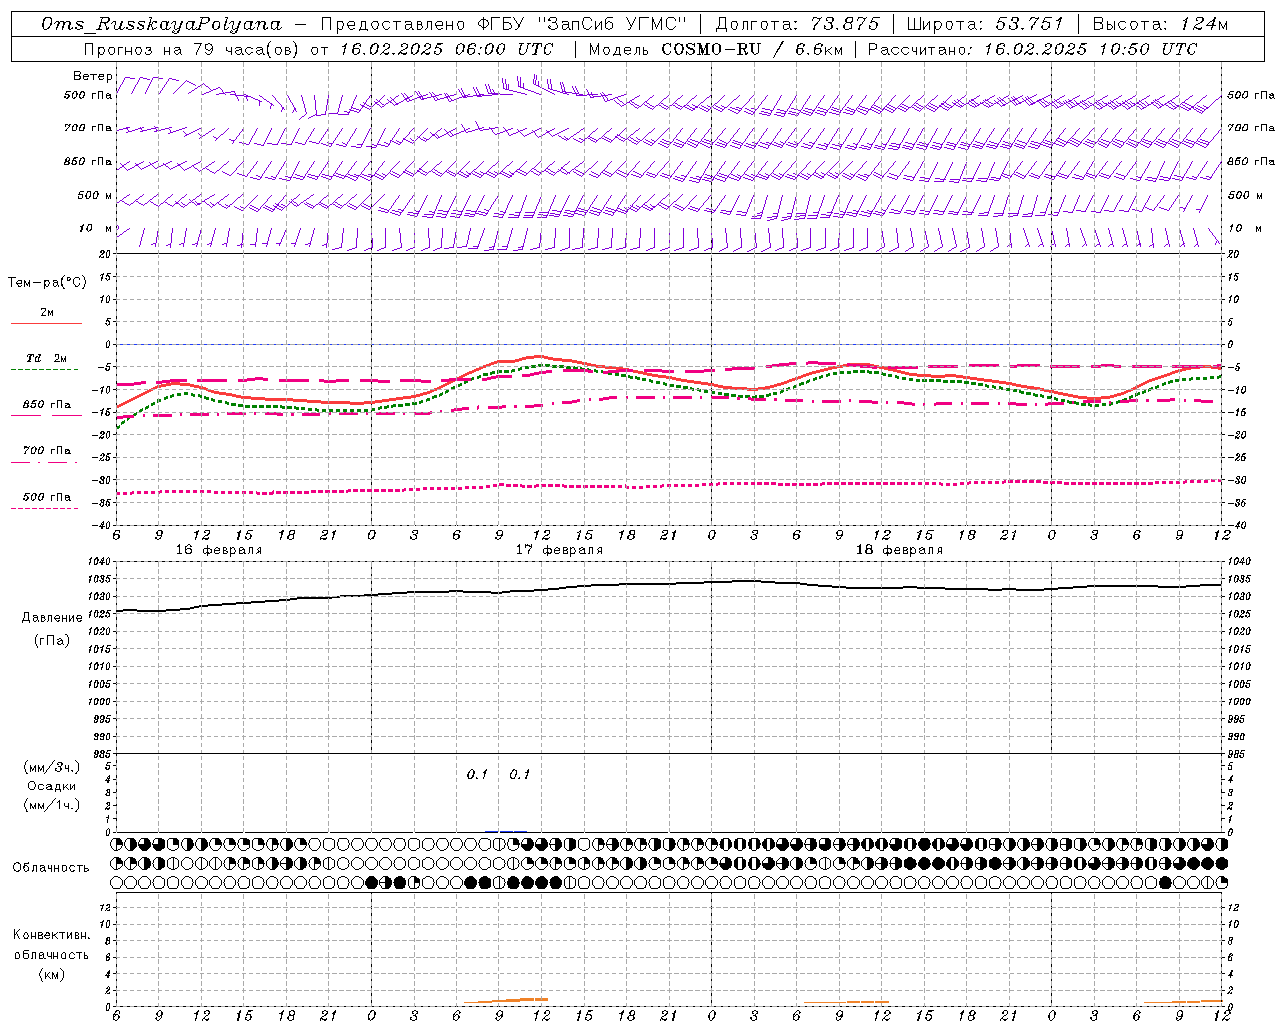The height and width of the screenshot is (1024, 1280).
Task: Click the 700 гПа temperature legend label
Action: coord(47,450)
